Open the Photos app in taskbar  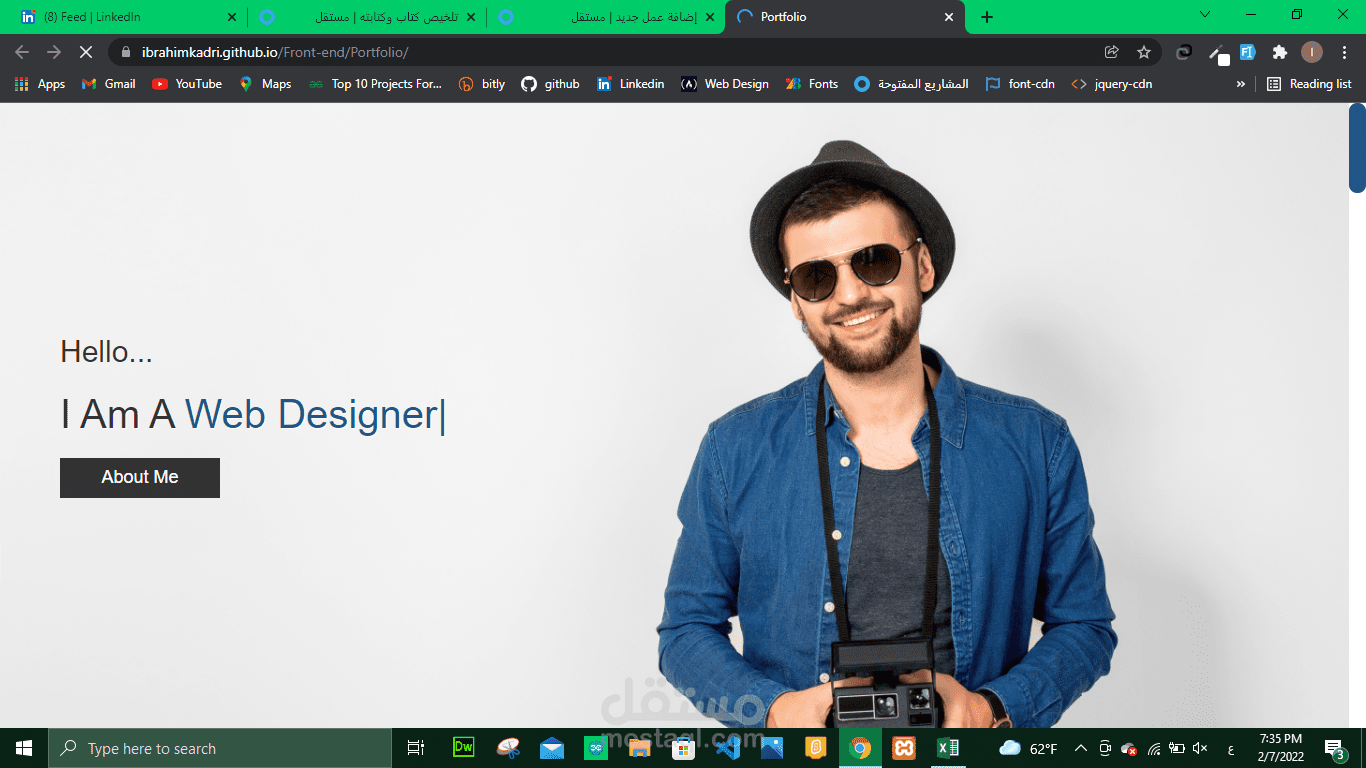772,748
